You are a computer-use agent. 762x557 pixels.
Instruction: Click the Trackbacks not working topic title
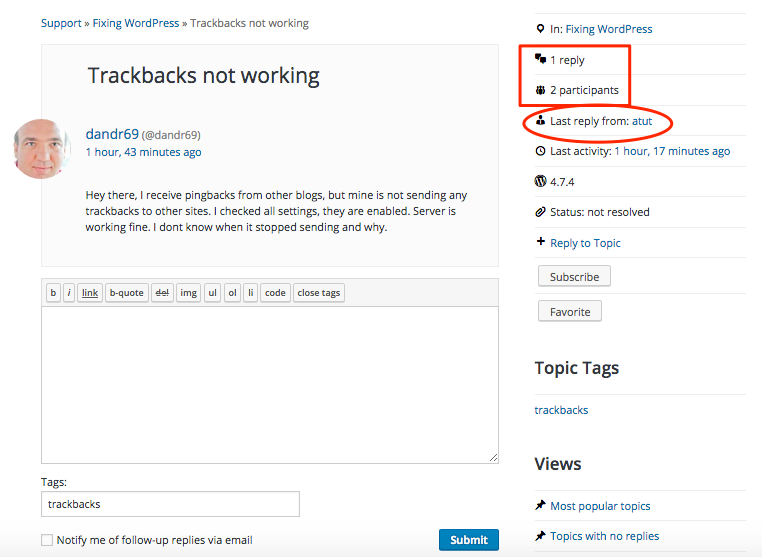203,76
